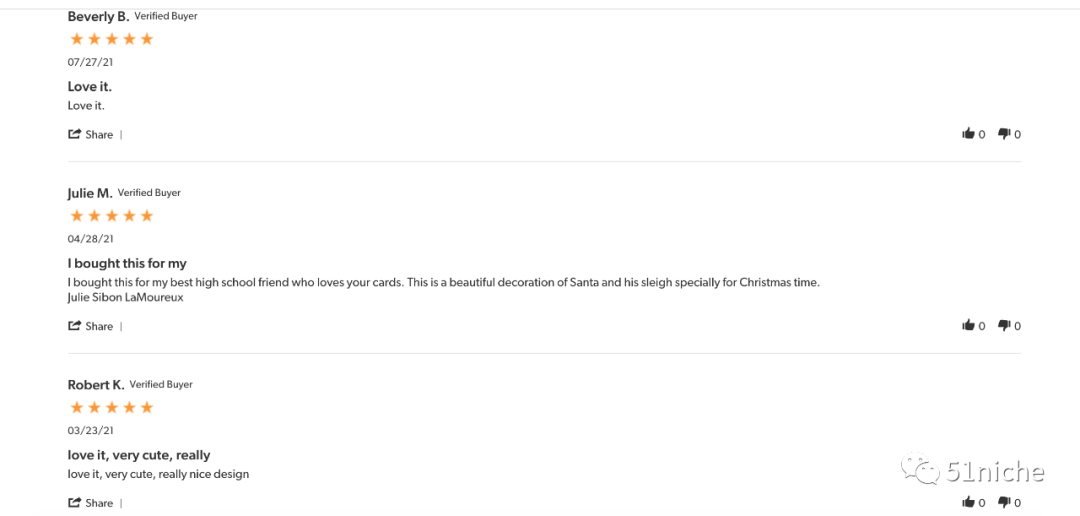Click the star rating on Robert K.'s review
The image size is (1080, 516).
click(x=111, y=408)
